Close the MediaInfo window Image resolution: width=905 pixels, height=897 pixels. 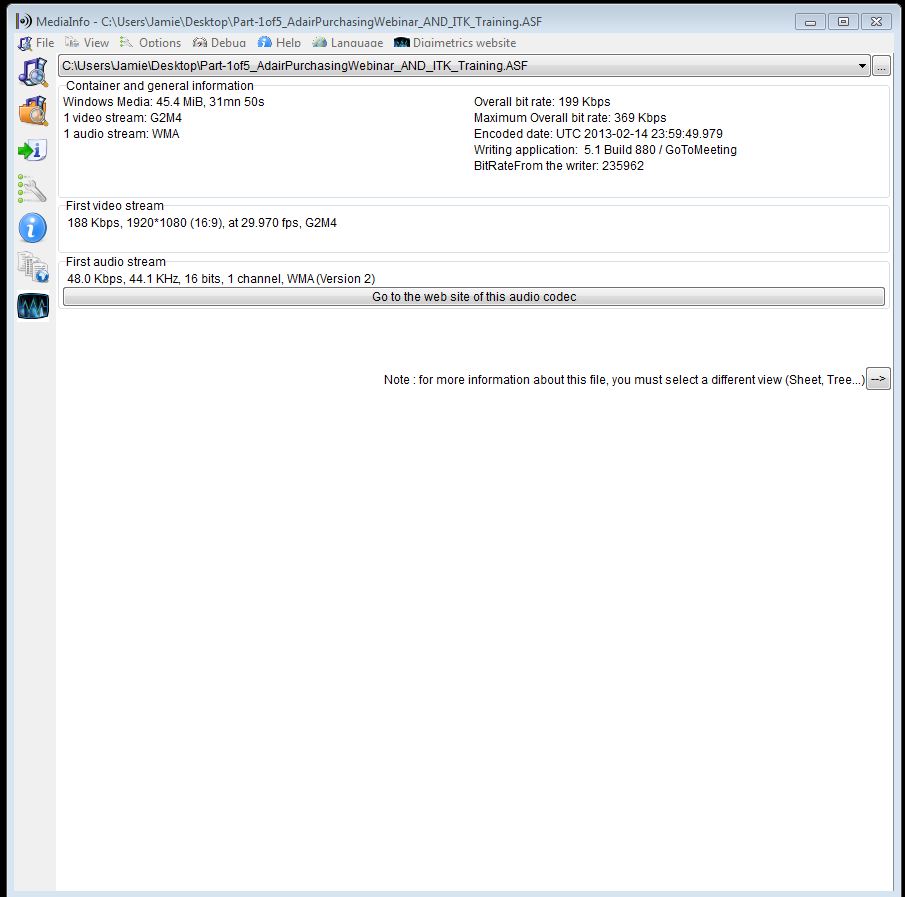coord(876,22)
